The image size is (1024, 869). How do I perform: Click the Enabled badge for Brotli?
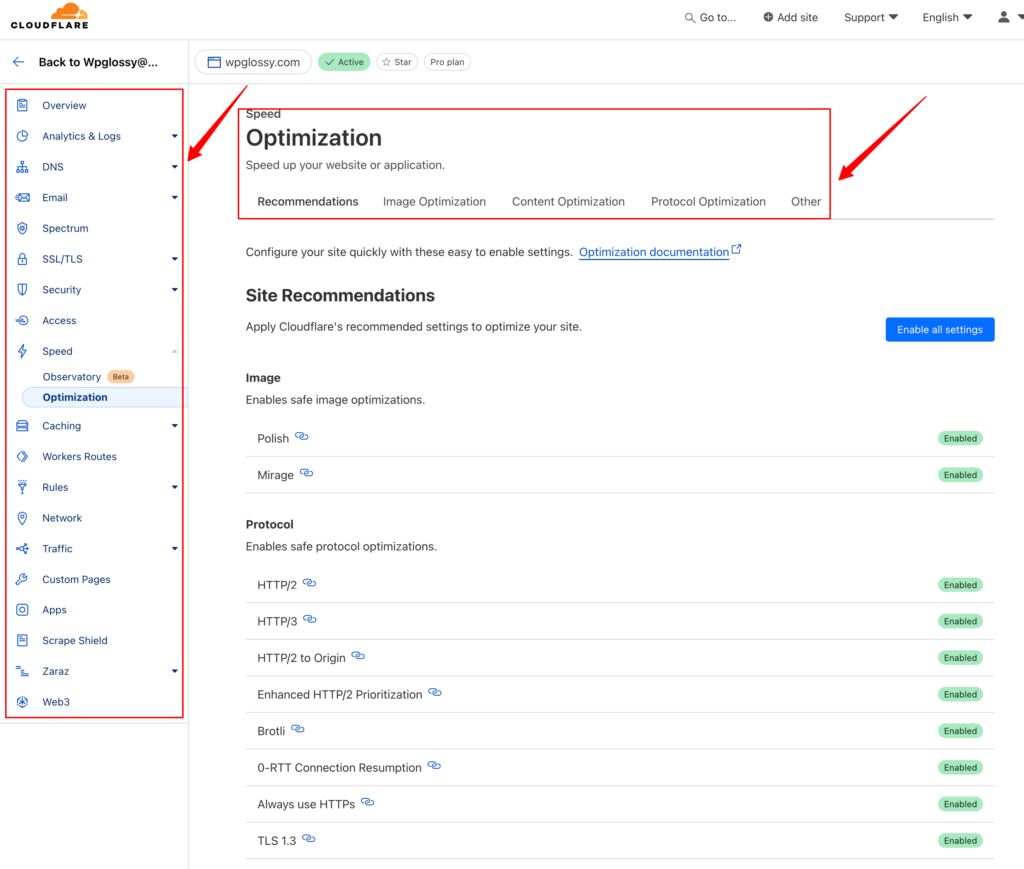click(x=960, y=731)
